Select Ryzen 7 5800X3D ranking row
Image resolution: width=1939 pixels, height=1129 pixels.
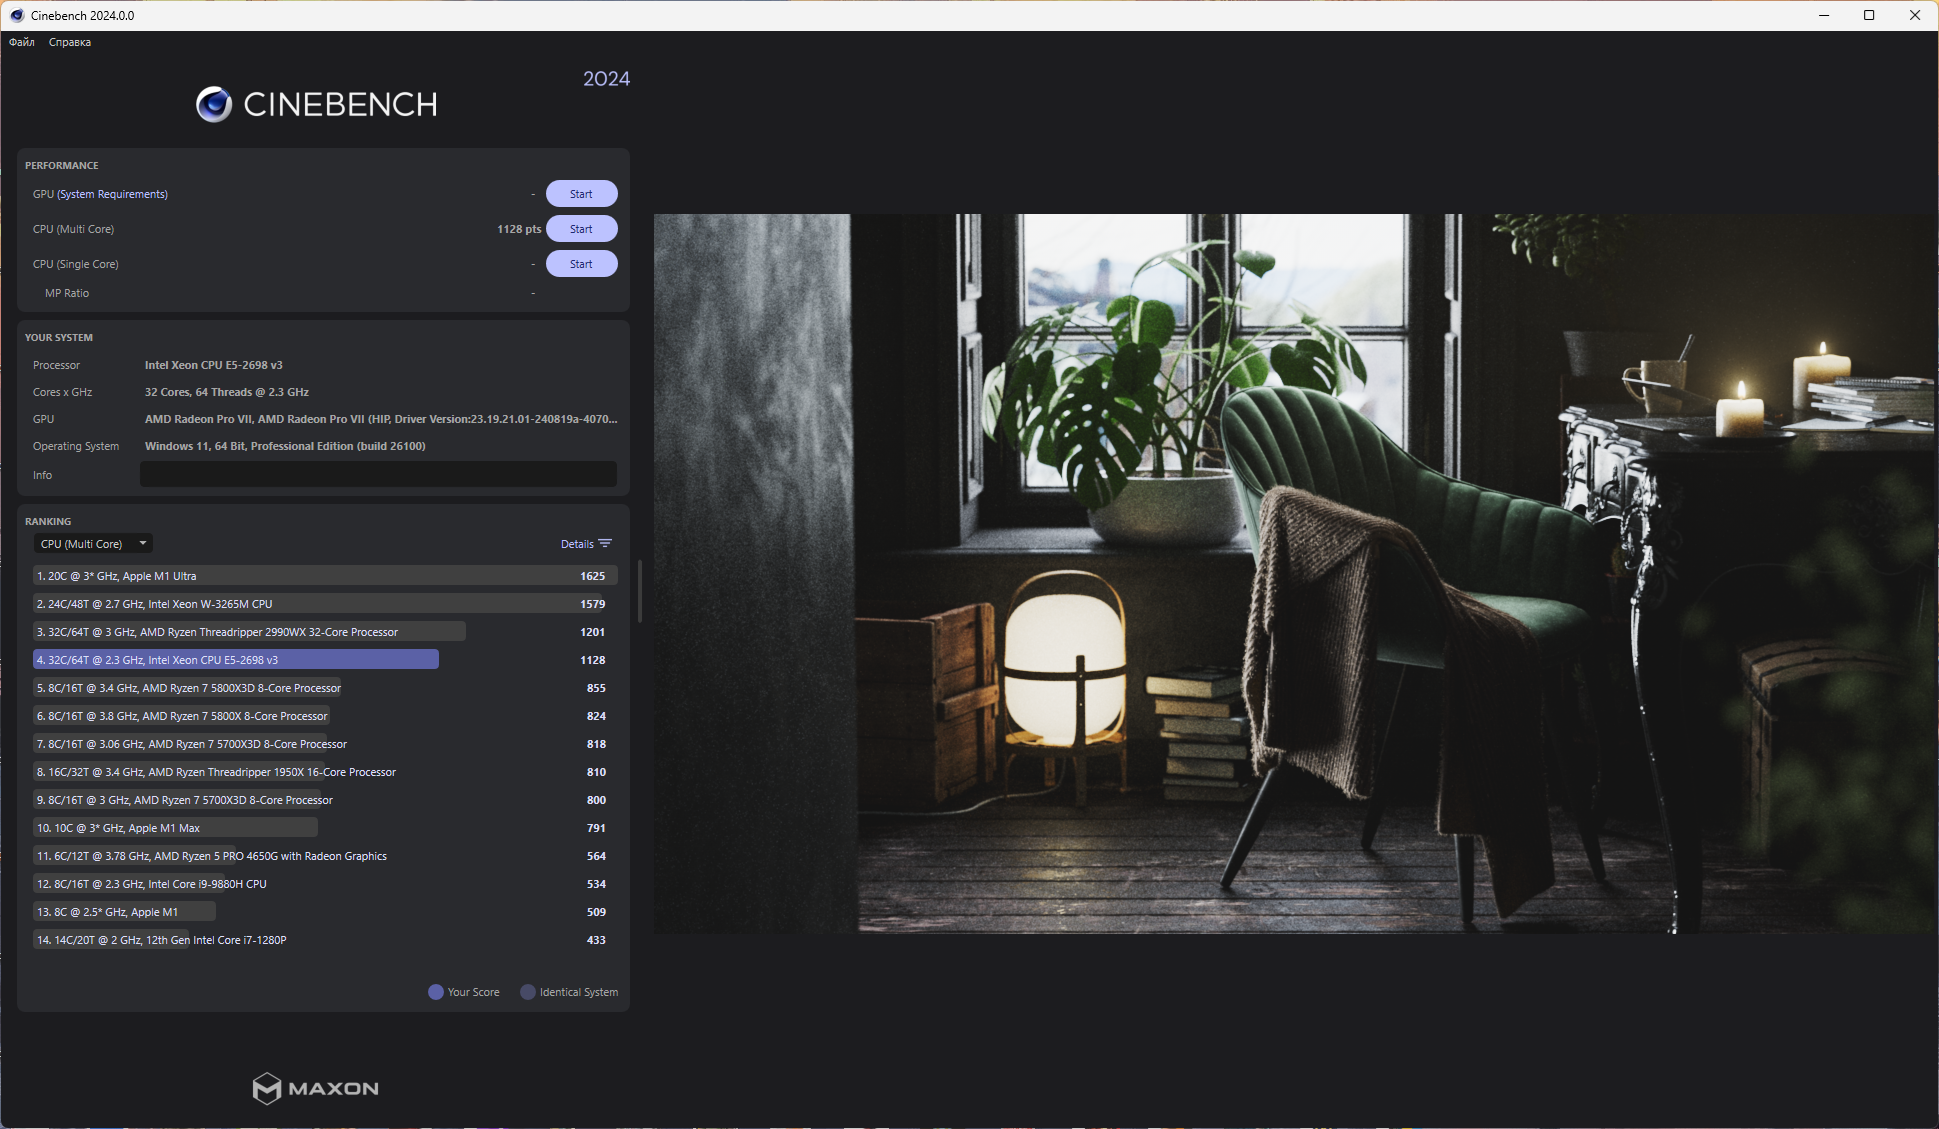tap(325, 688)
